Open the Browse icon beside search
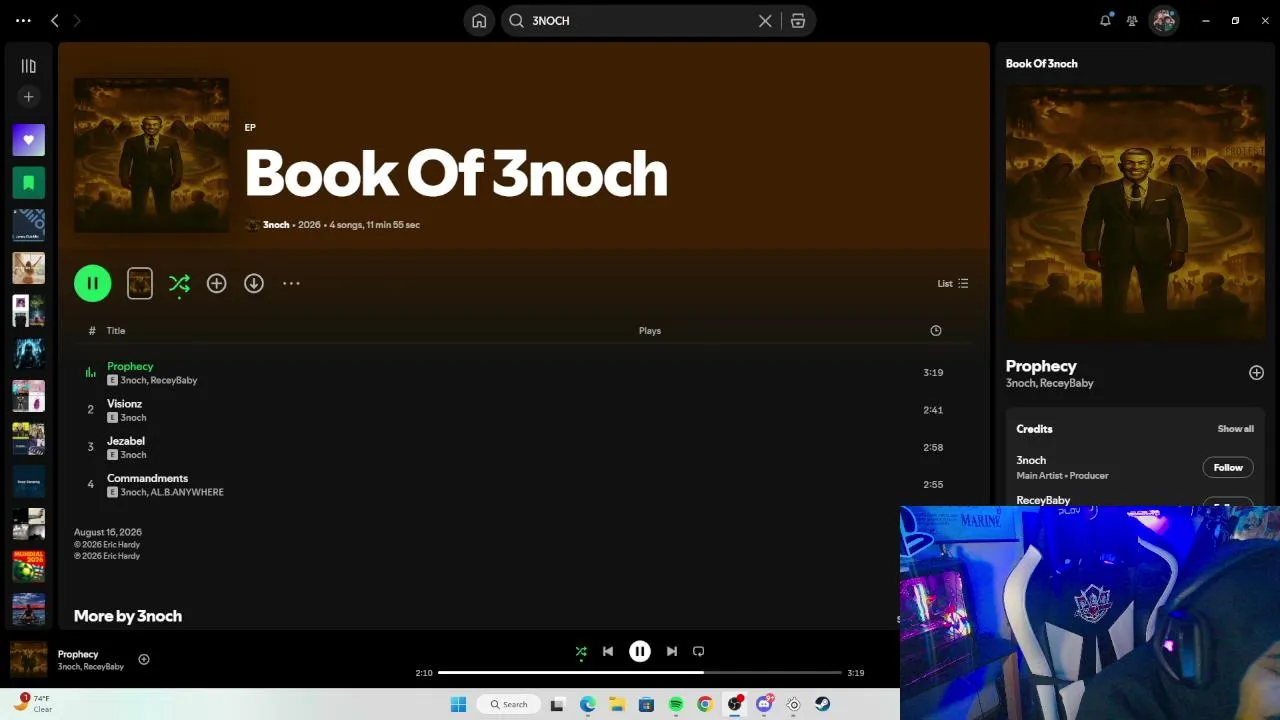The image size is (1280, 720). [798, 20]
